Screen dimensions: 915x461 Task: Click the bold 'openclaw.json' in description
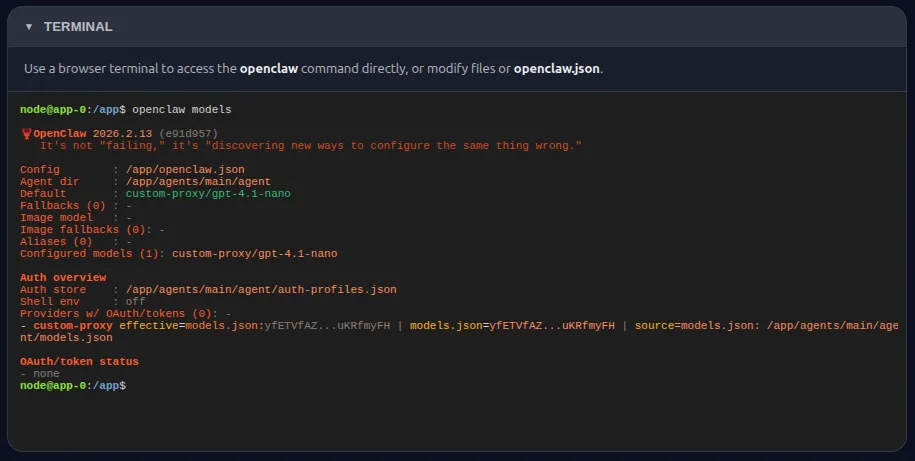pos(557,69)
